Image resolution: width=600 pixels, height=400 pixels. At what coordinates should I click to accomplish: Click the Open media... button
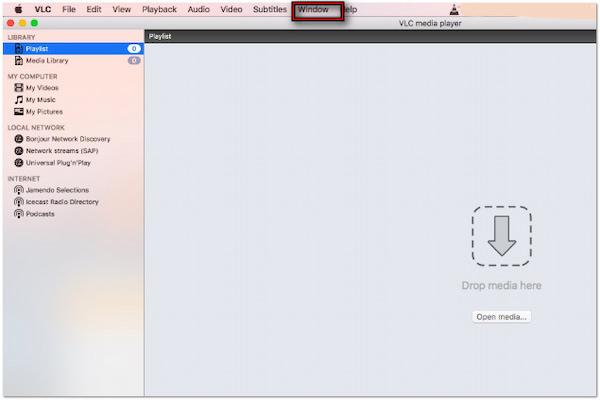501,317
